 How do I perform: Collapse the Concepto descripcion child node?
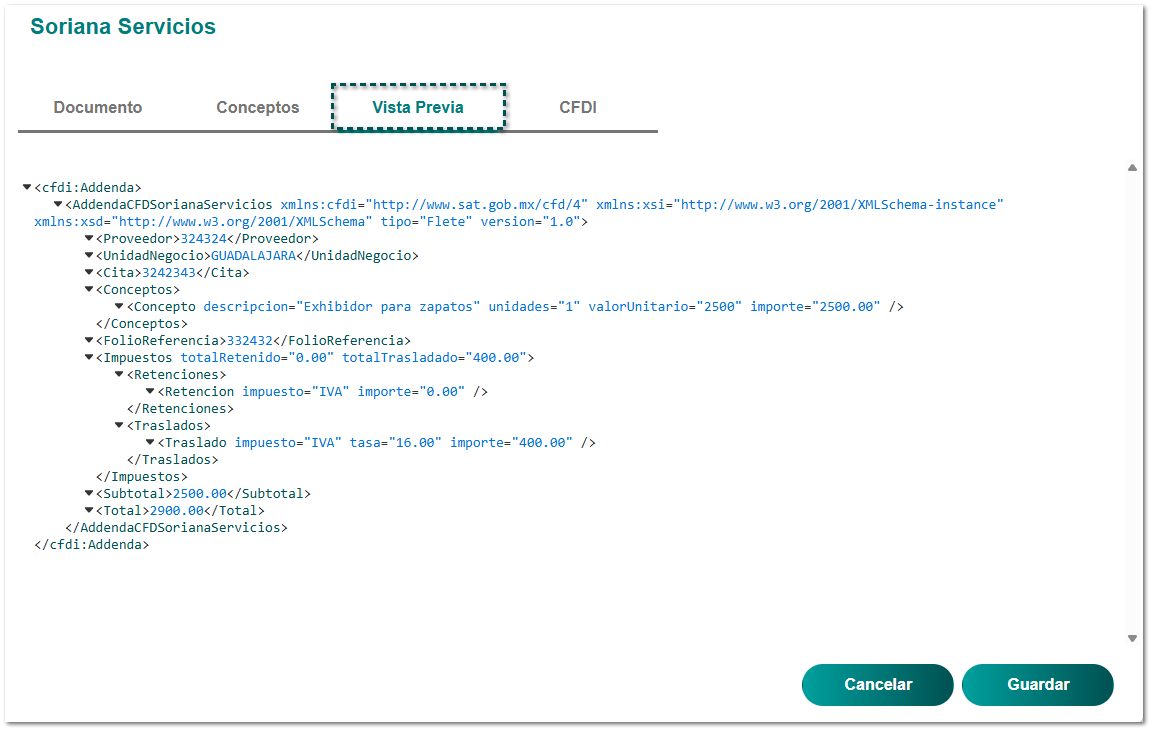pyautogui.click(x=119, y=306)
